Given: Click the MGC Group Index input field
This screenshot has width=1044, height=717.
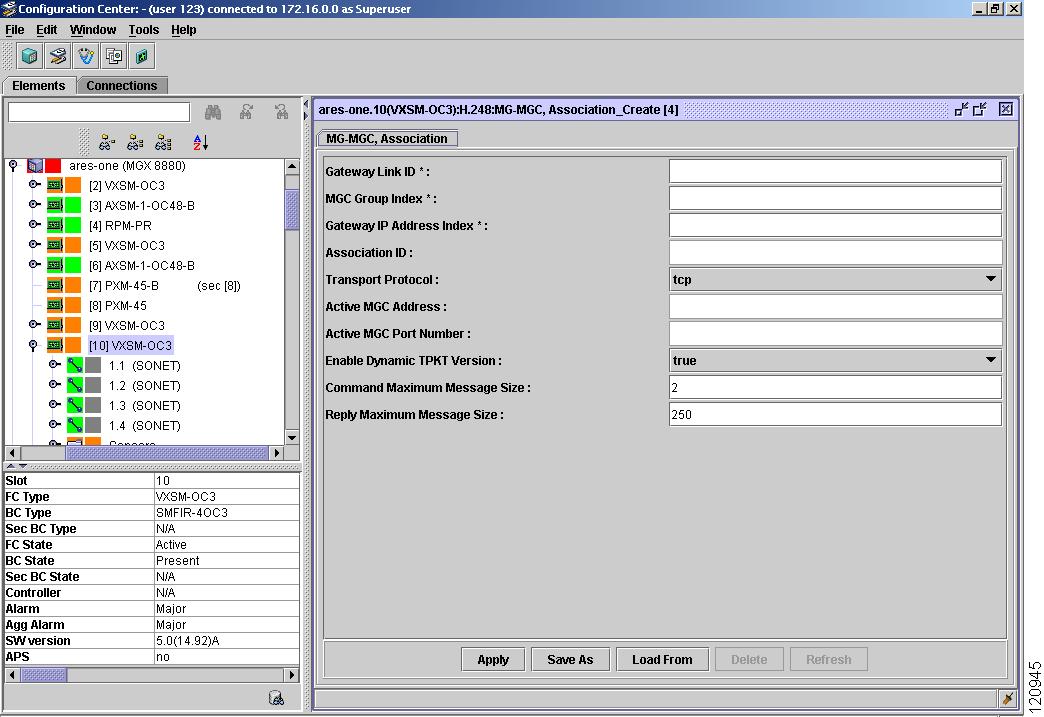Looking at the screenshot, I should click(835, 198).
